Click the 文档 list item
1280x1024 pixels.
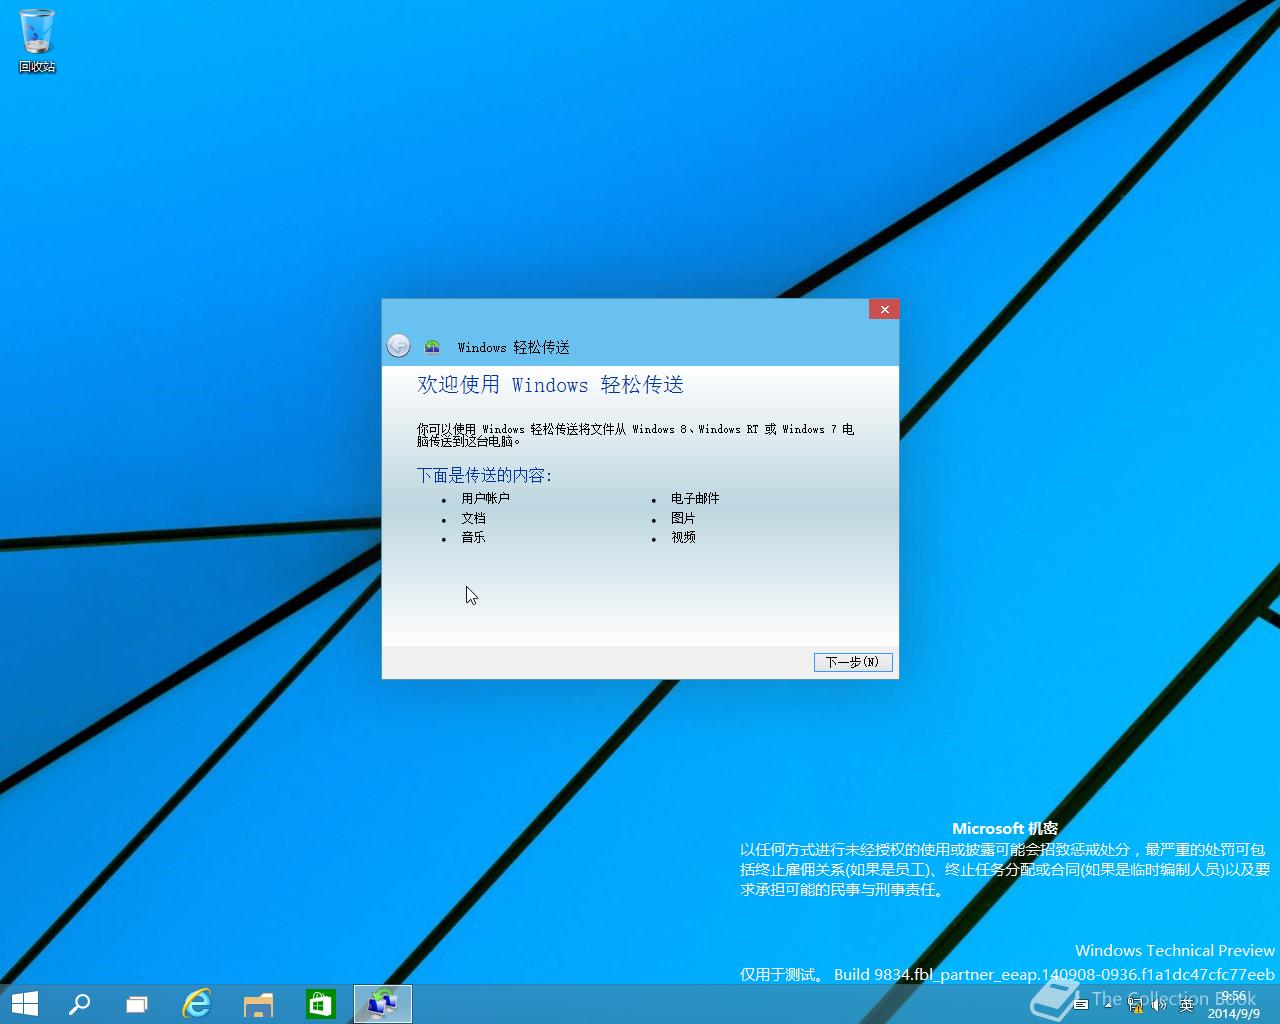click(473, 518)
